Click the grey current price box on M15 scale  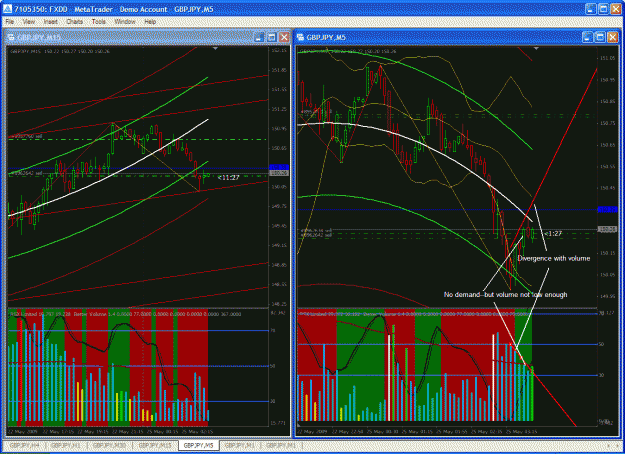279,173
